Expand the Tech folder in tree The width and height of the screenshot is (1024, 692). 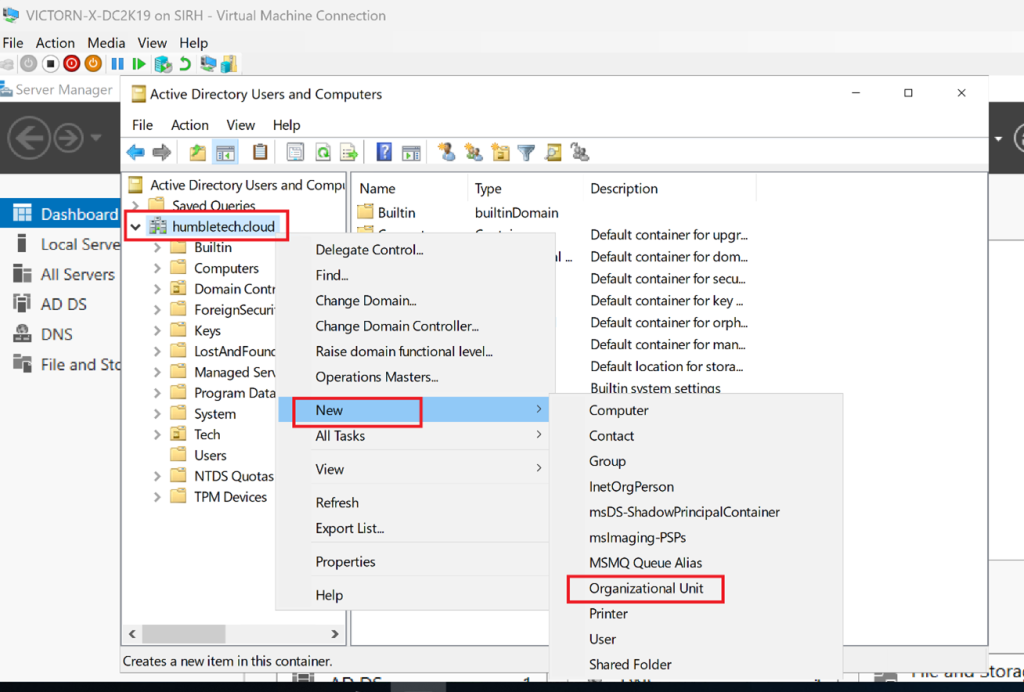pos(157,435)
